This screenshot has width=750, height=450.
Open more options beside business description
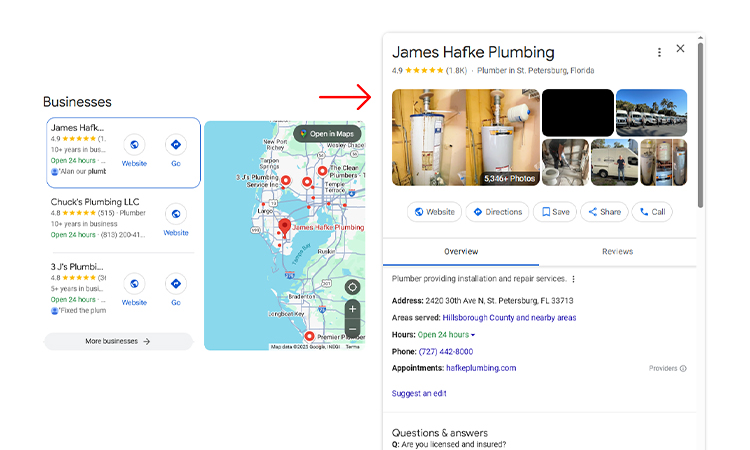[x=574, y=279]
